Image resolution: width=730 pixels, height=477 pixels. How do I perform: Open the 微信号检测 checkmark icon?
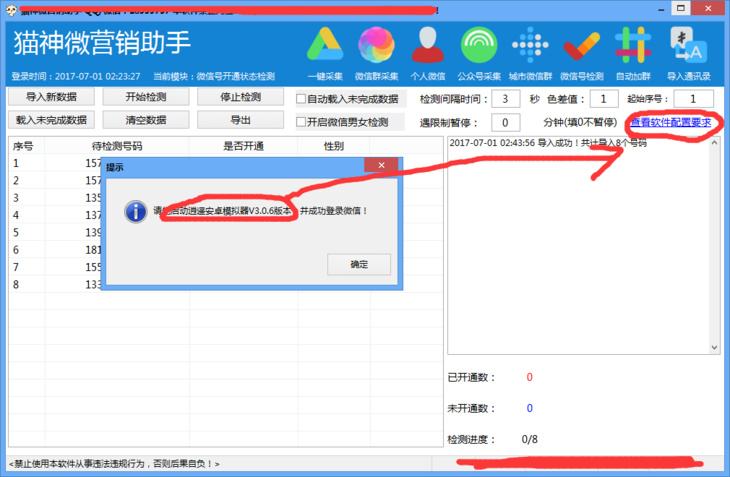click(581, 46)
